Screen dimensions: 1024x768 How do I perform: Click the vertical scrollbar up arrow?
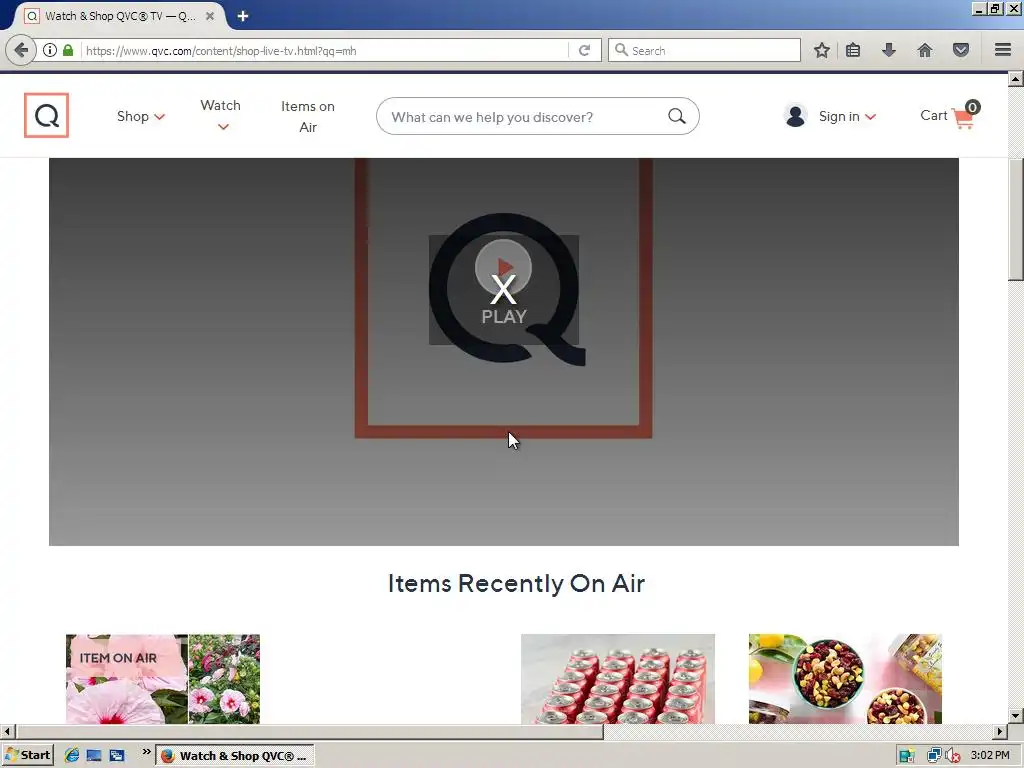(x=1016, y=80)
